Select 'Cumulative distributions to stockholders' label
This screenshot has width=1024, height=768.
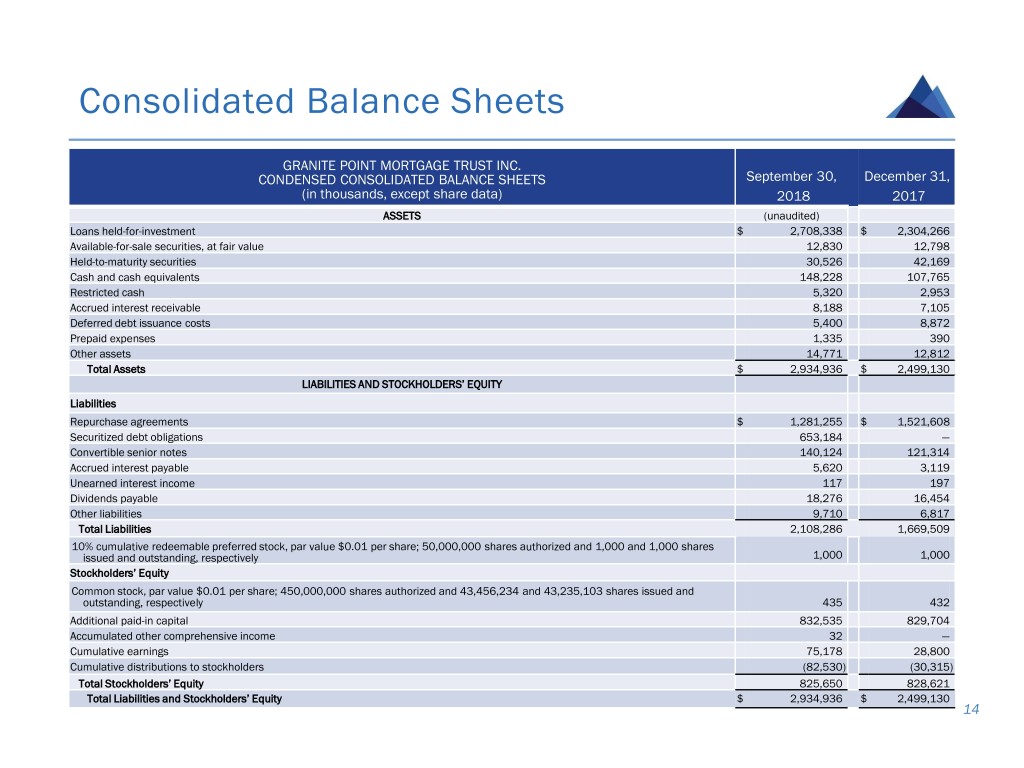(167, 667)
